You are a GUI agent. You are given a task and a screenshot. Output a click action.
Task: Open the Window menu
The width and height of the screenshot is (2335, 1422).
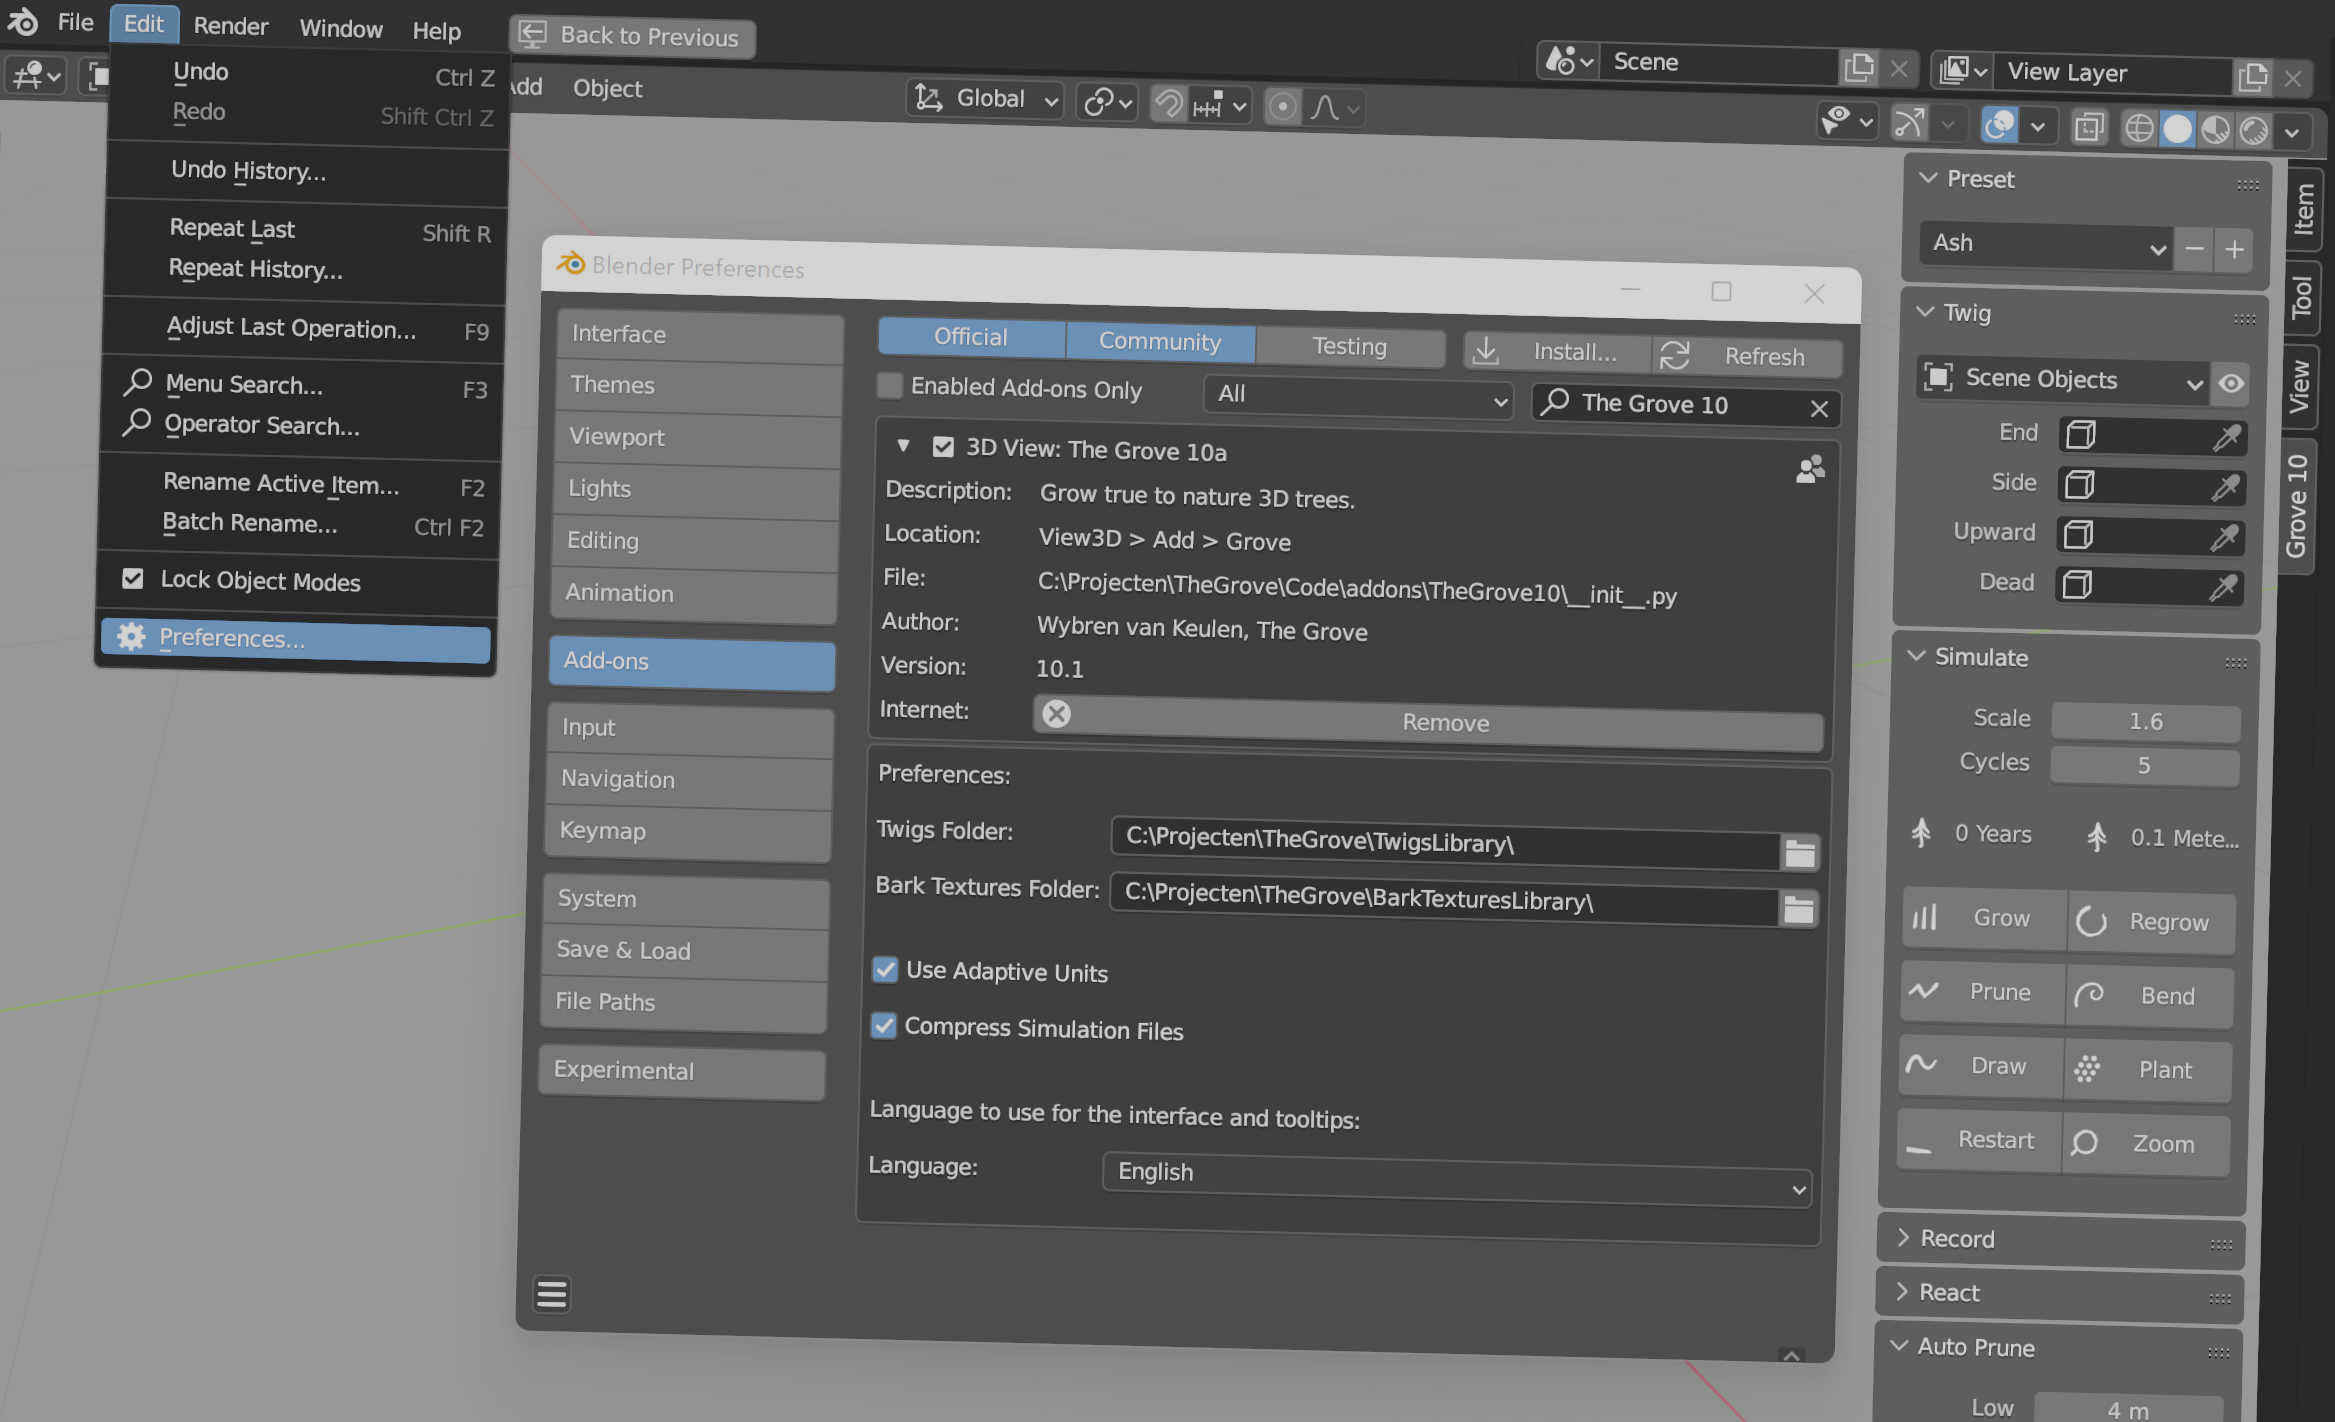click(341, 29)
